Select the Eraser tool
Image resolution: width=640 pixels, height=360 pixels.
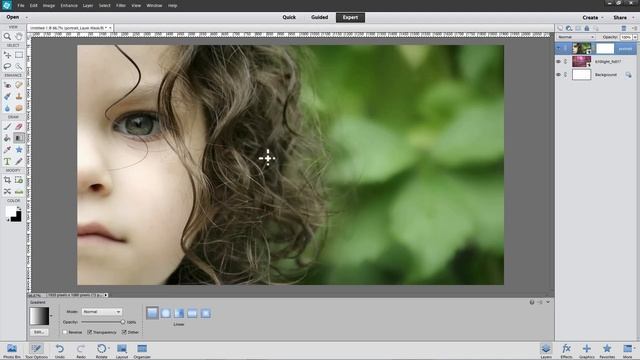tap(19, 127)
